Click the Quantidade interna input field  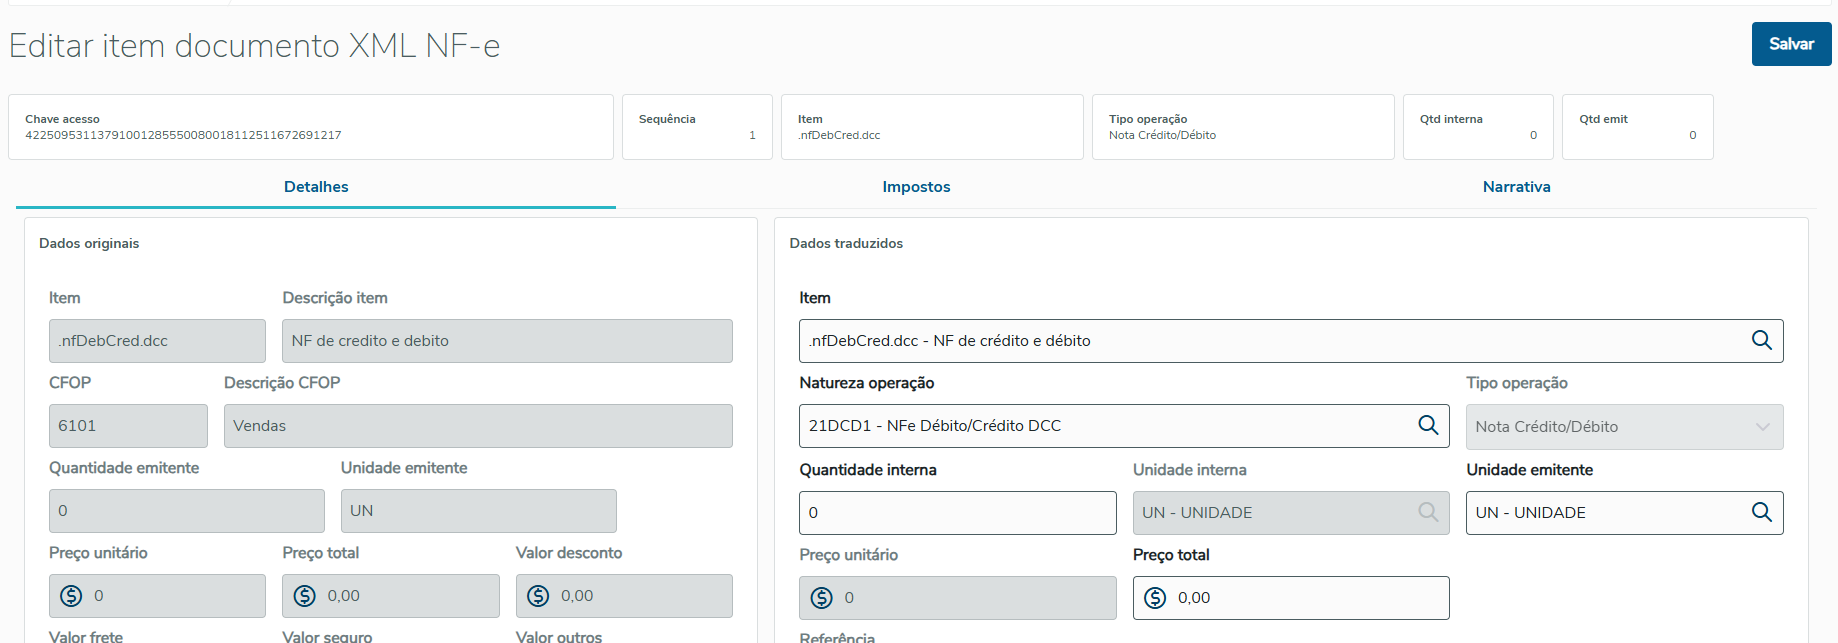pos(957,513)
